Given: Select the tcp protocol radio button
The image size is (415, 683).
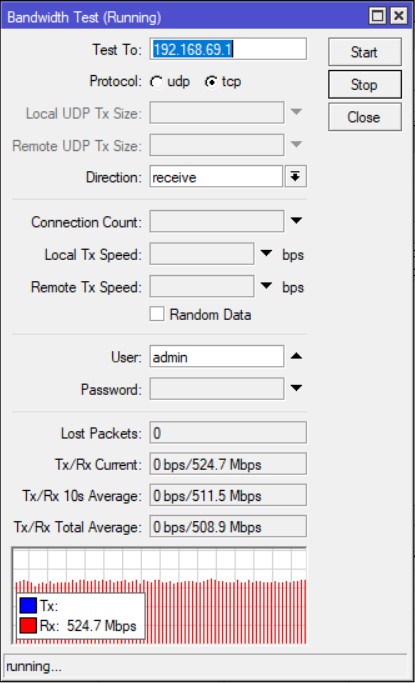Looking at the screenshot, I should point(211,82).
